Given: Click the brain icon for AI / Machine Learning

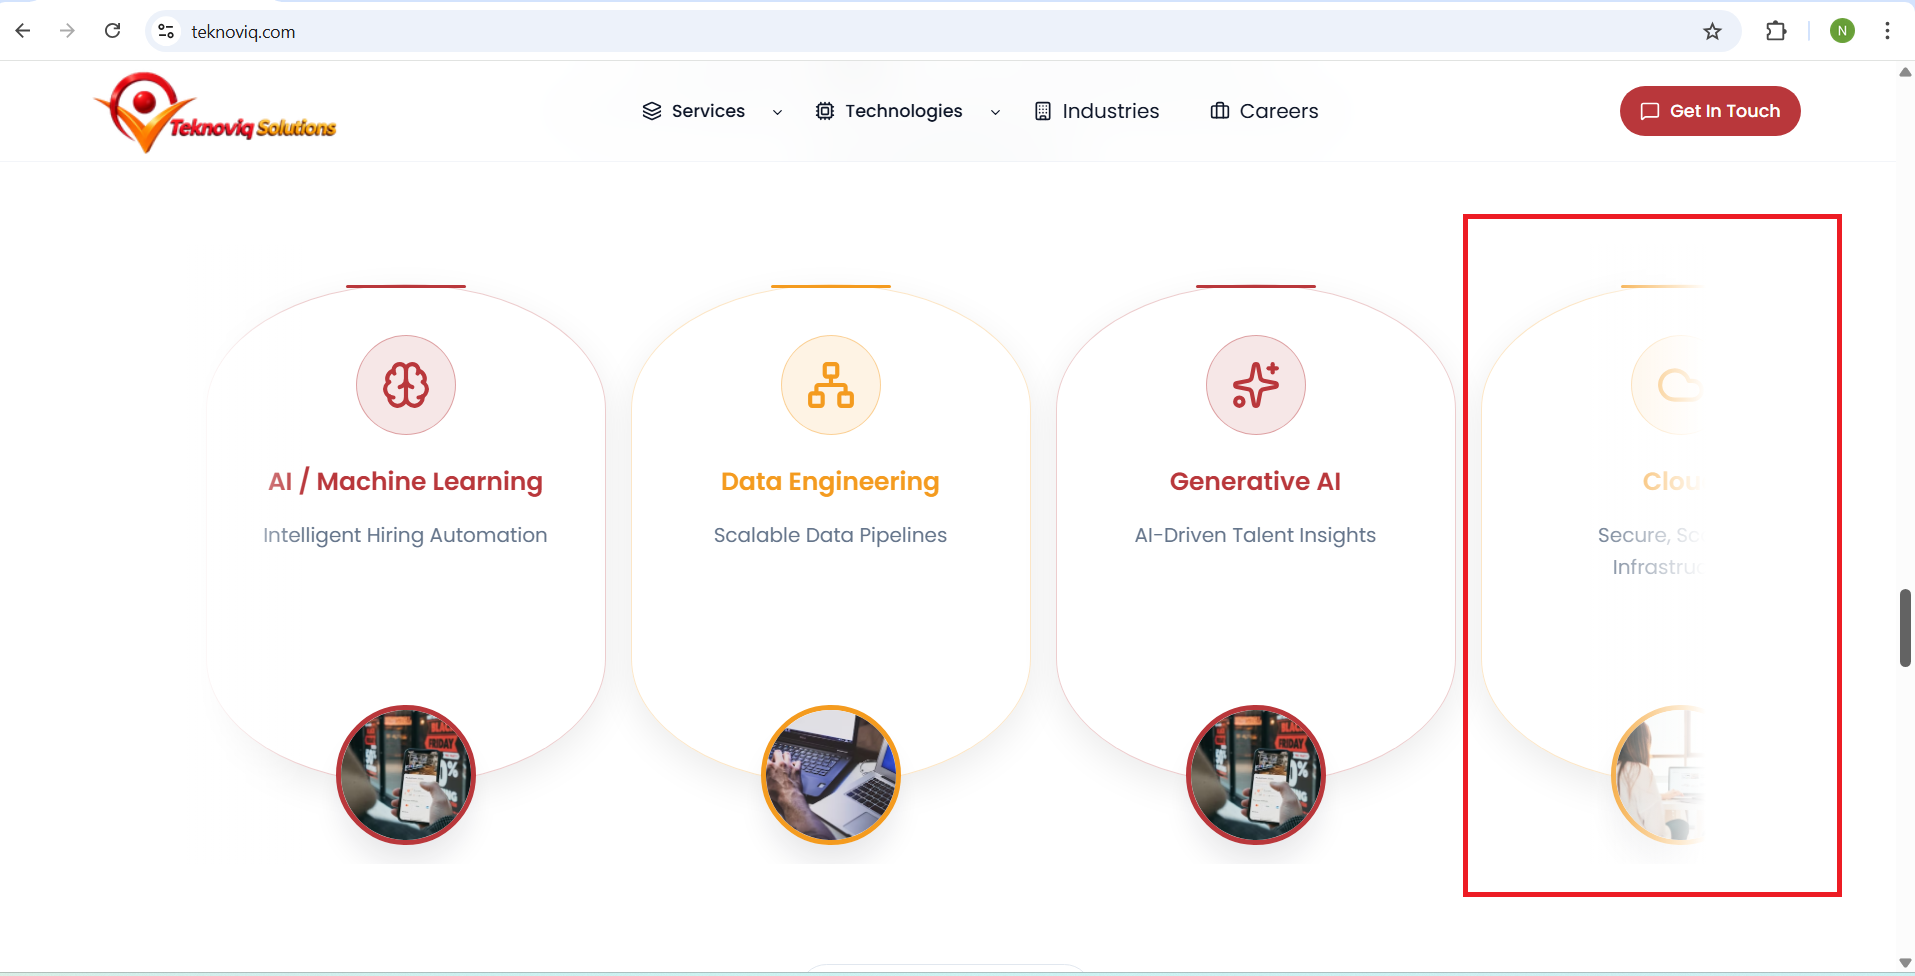Looking at the screenshot, I should 406,385.
